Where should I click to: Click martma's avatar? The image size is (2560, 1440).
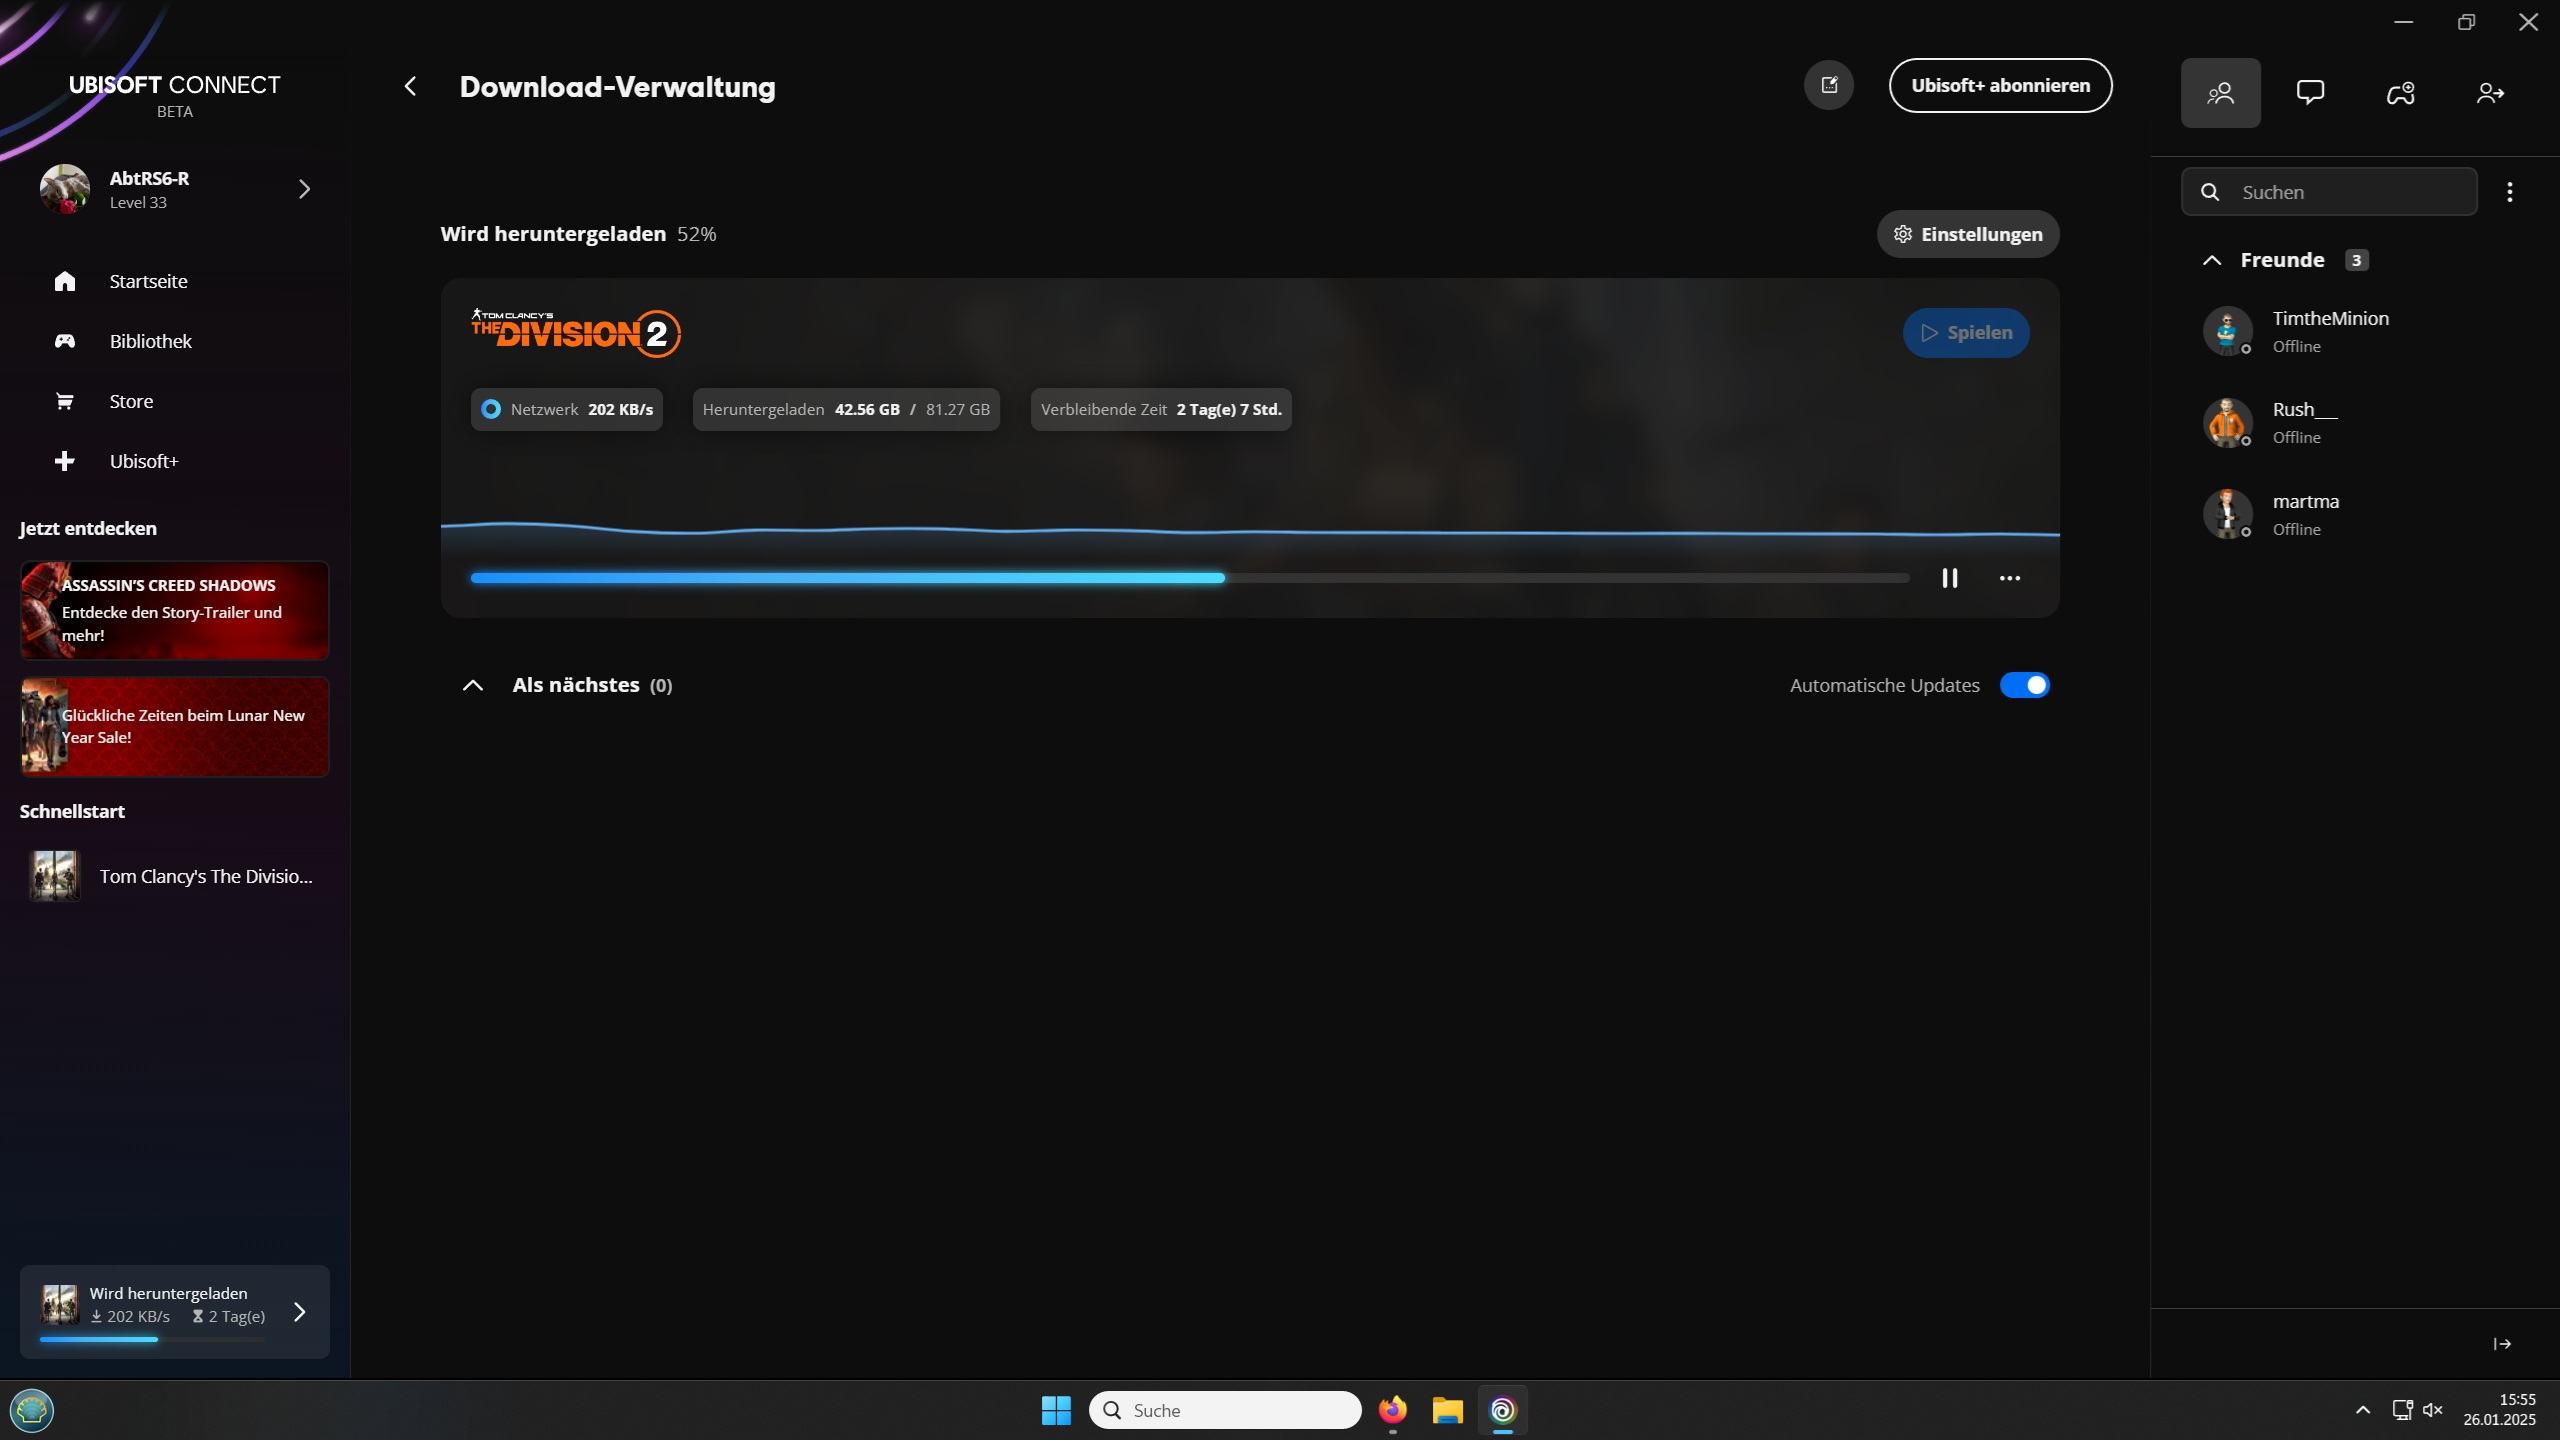2227,514
